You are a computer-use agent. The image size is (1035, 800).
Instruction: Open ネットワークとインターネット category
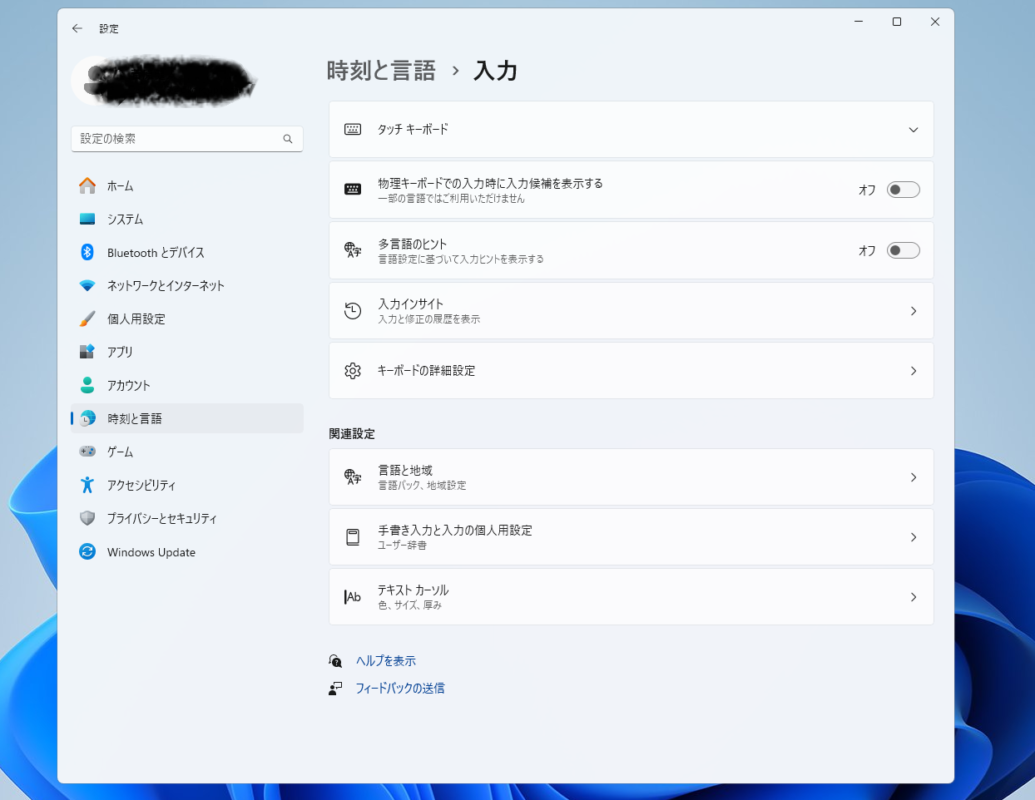(x=187, y=286)
